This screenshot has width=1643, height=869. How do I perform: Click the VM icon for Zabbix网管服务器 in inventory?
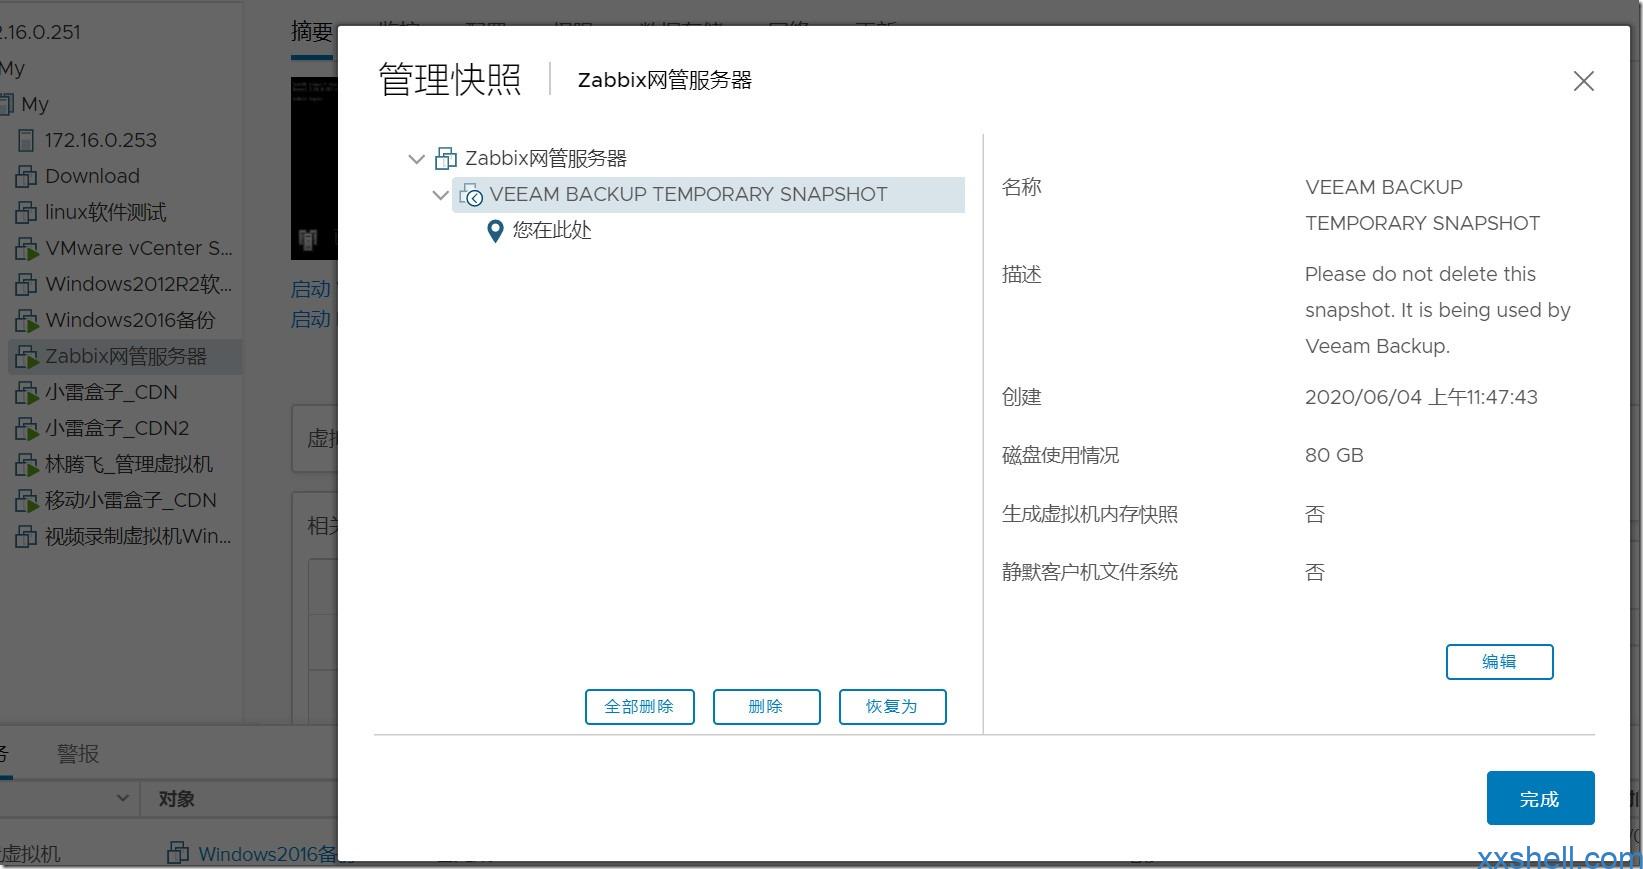coord(26,357)
